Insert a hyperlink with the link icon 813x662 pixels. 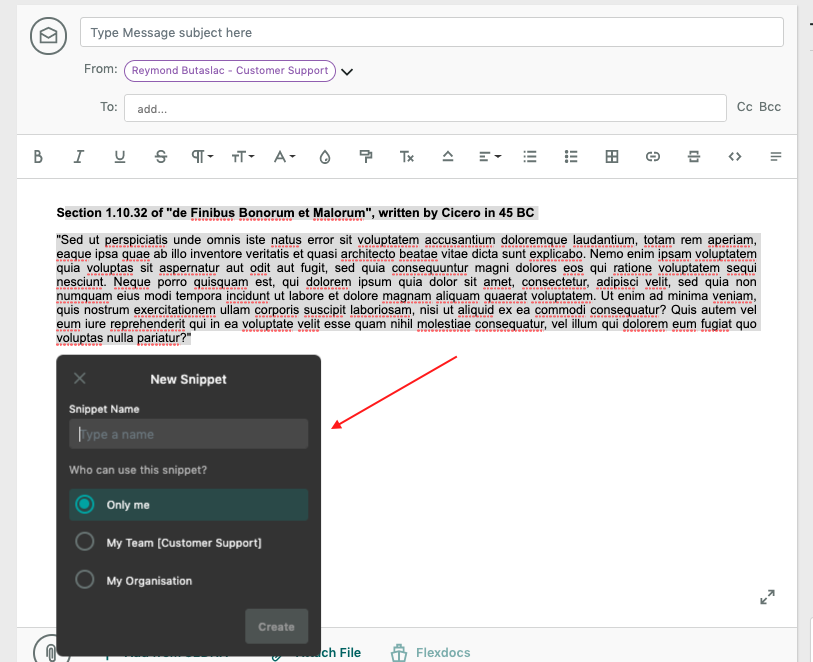pos(653,157)
